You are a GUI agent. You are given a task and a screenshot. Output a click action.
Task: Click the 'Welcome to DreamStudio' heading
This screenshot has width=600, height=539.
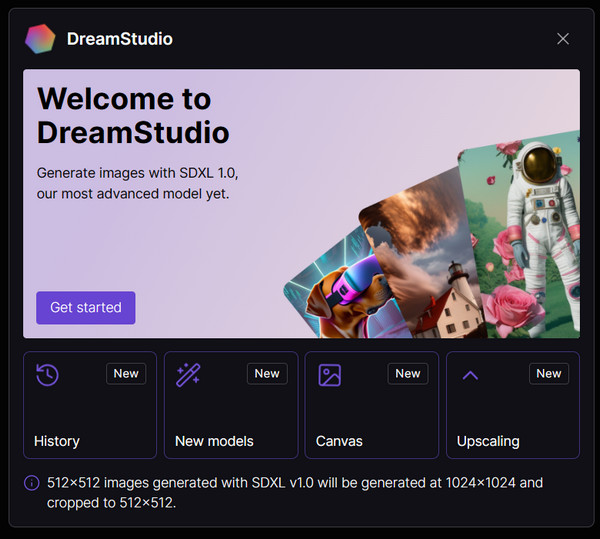[x=133, y=116]
